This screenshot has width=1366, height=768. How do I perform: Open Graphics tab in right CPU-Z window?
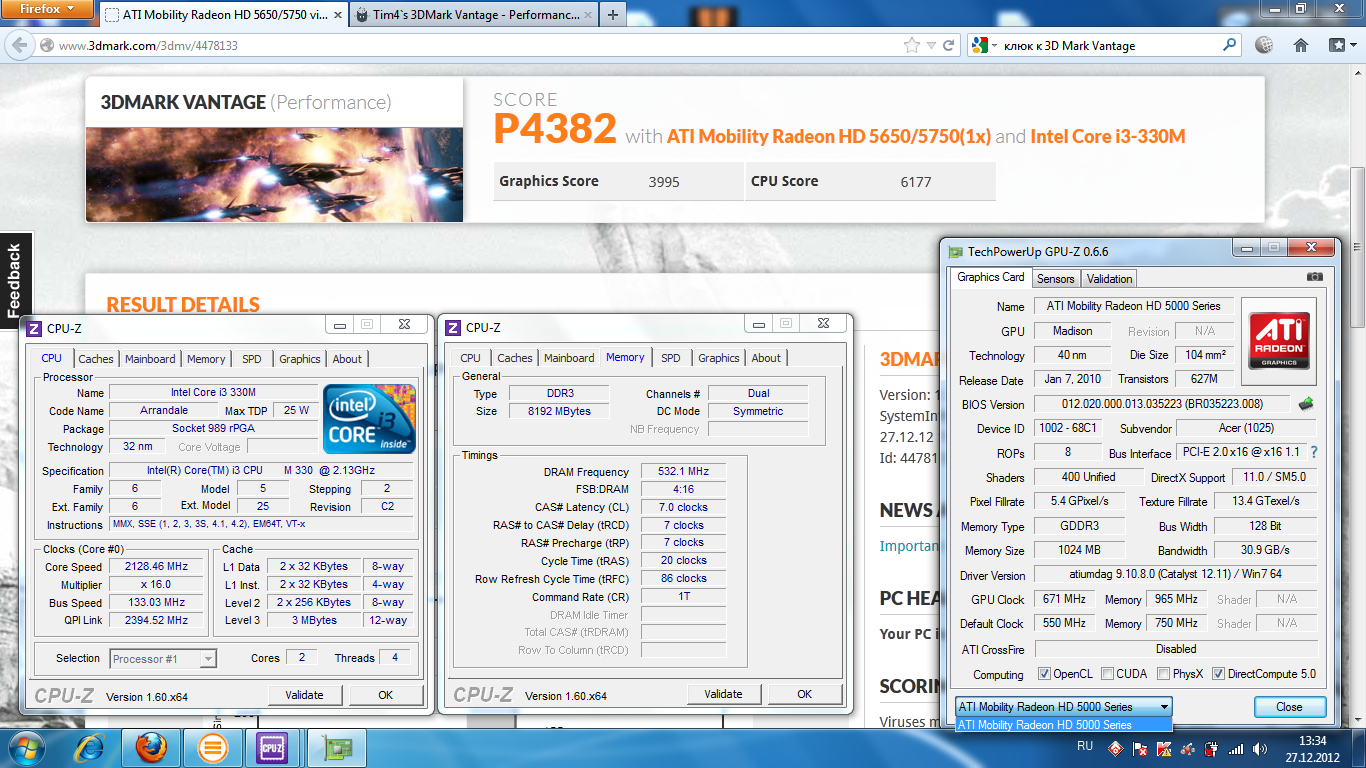pyautogui.click(x=719, y=358)
